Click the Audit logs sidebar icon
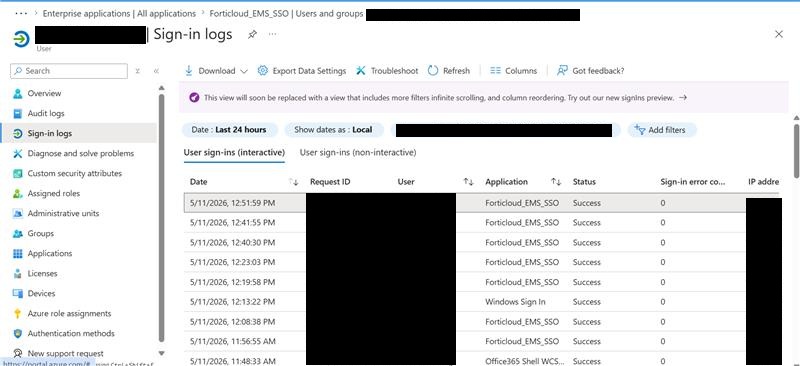 tap(18, 113)
